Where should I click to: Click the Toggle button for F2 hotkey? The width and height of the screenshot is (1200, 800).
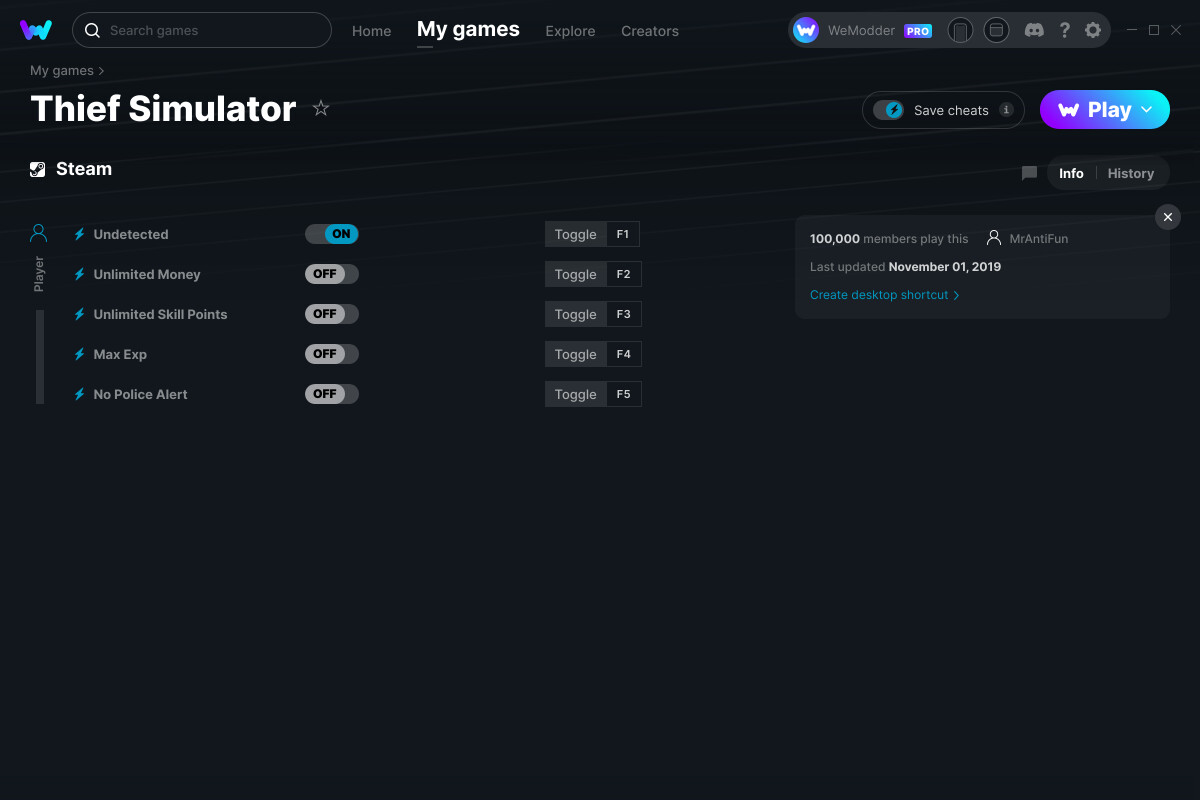coord(575,274)
